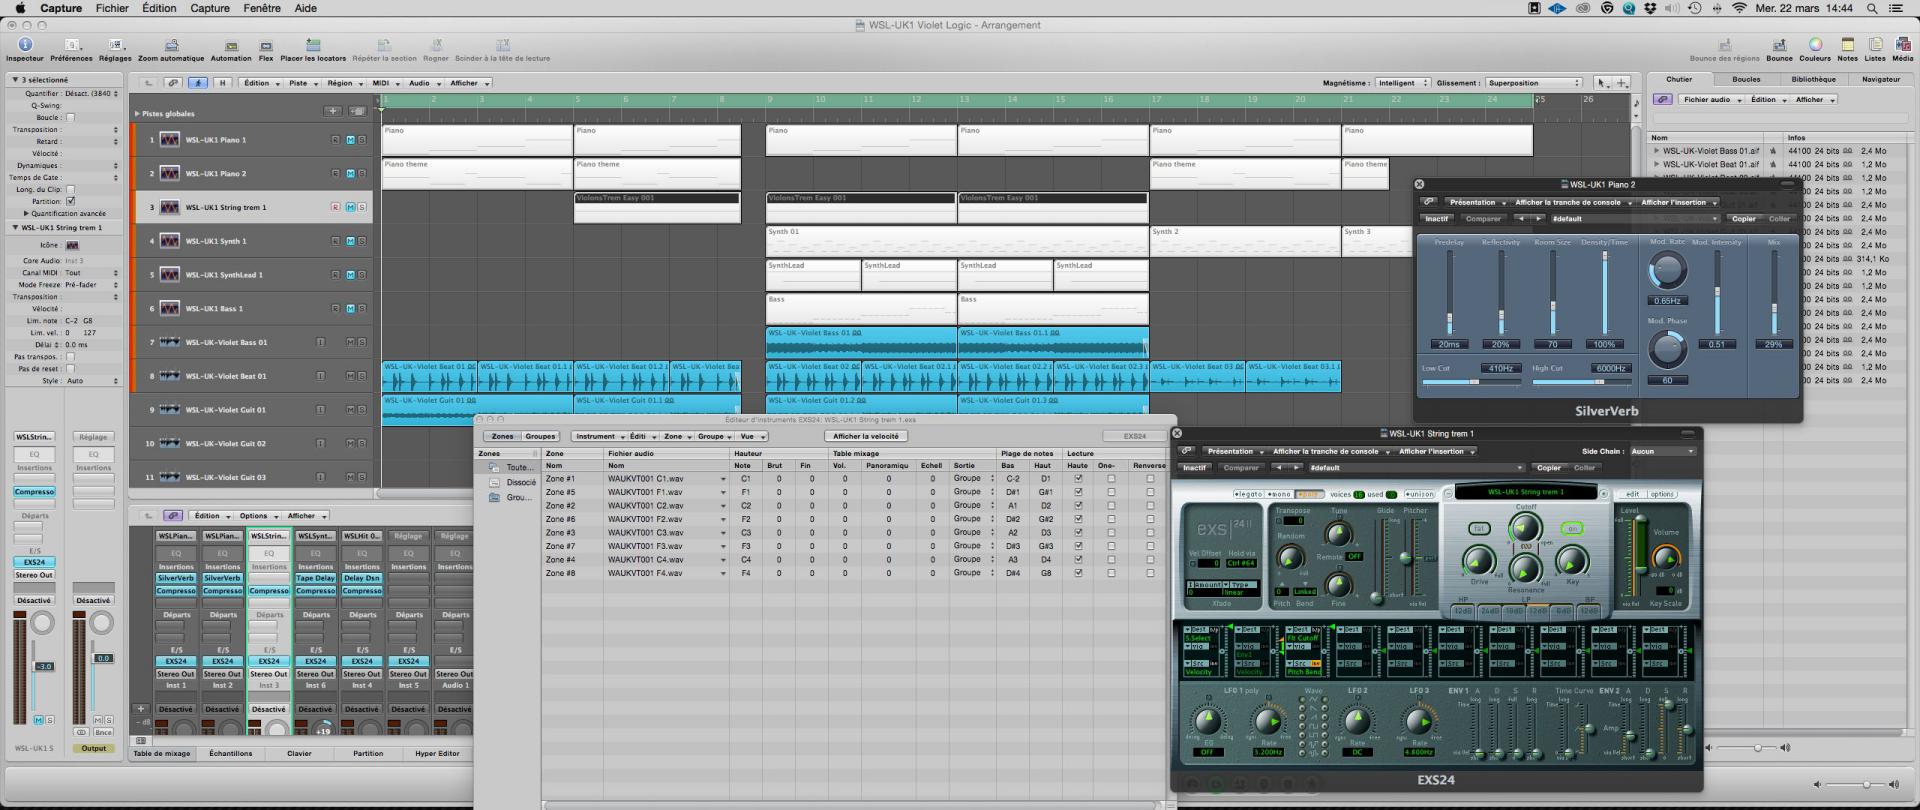This screenshot has width=1920, height=810.
Task: Open the Couleurs palette icon
Action: click(x=1815, y=45)
